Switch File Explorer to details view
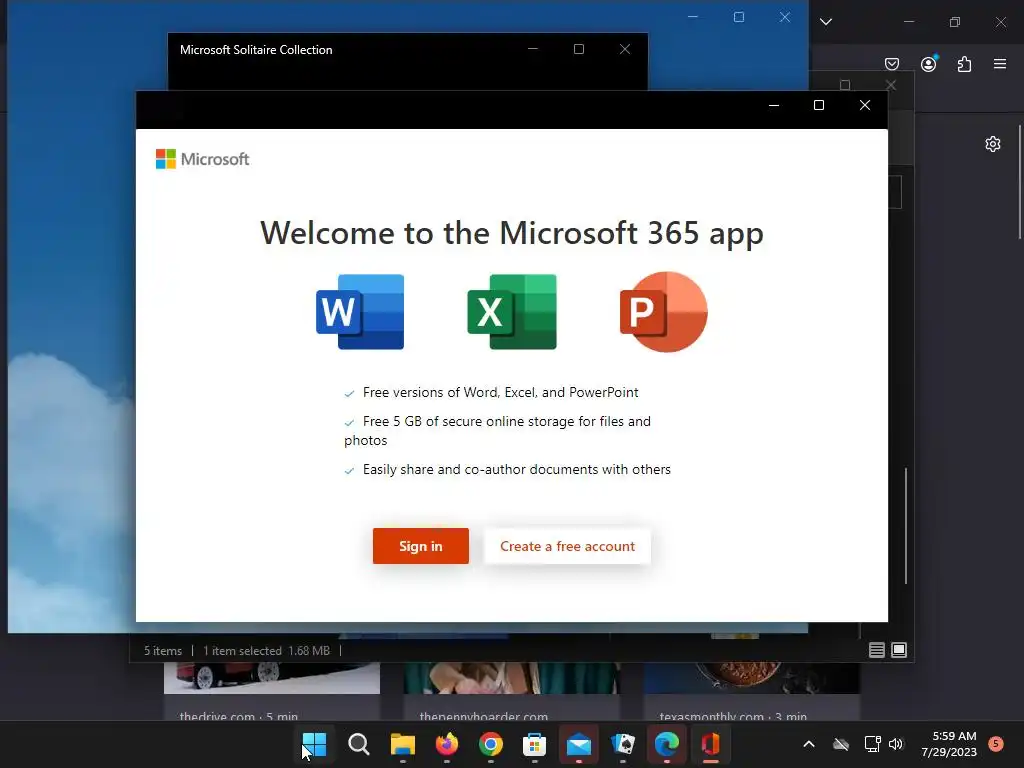 [x=876, y=650]
